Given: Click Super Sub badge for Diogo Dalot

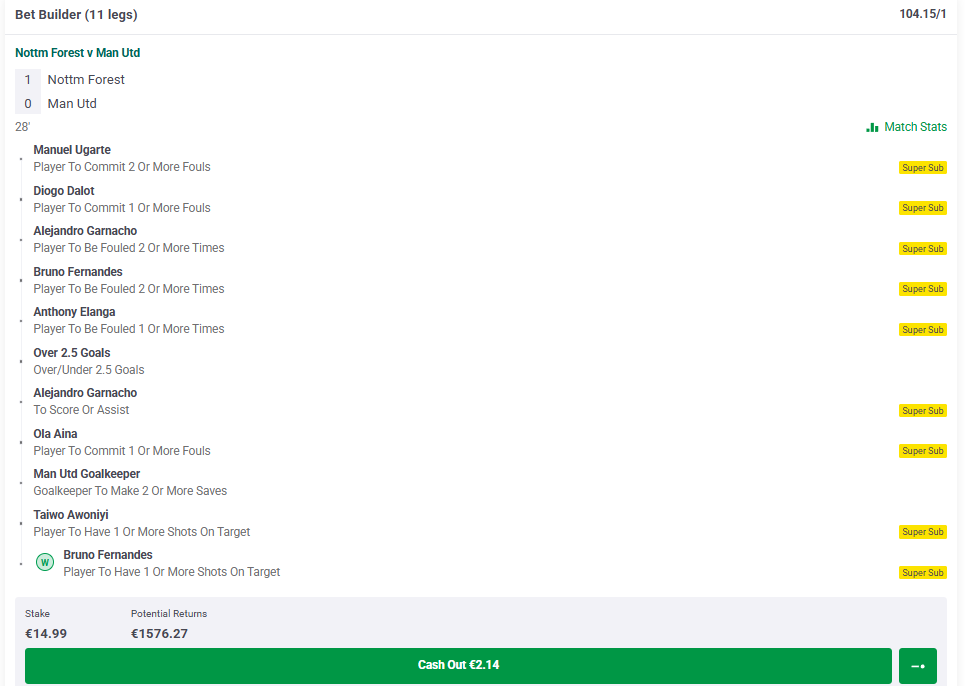Looking at the screenshot, I should pyautogui.click(x=922, y=208).
